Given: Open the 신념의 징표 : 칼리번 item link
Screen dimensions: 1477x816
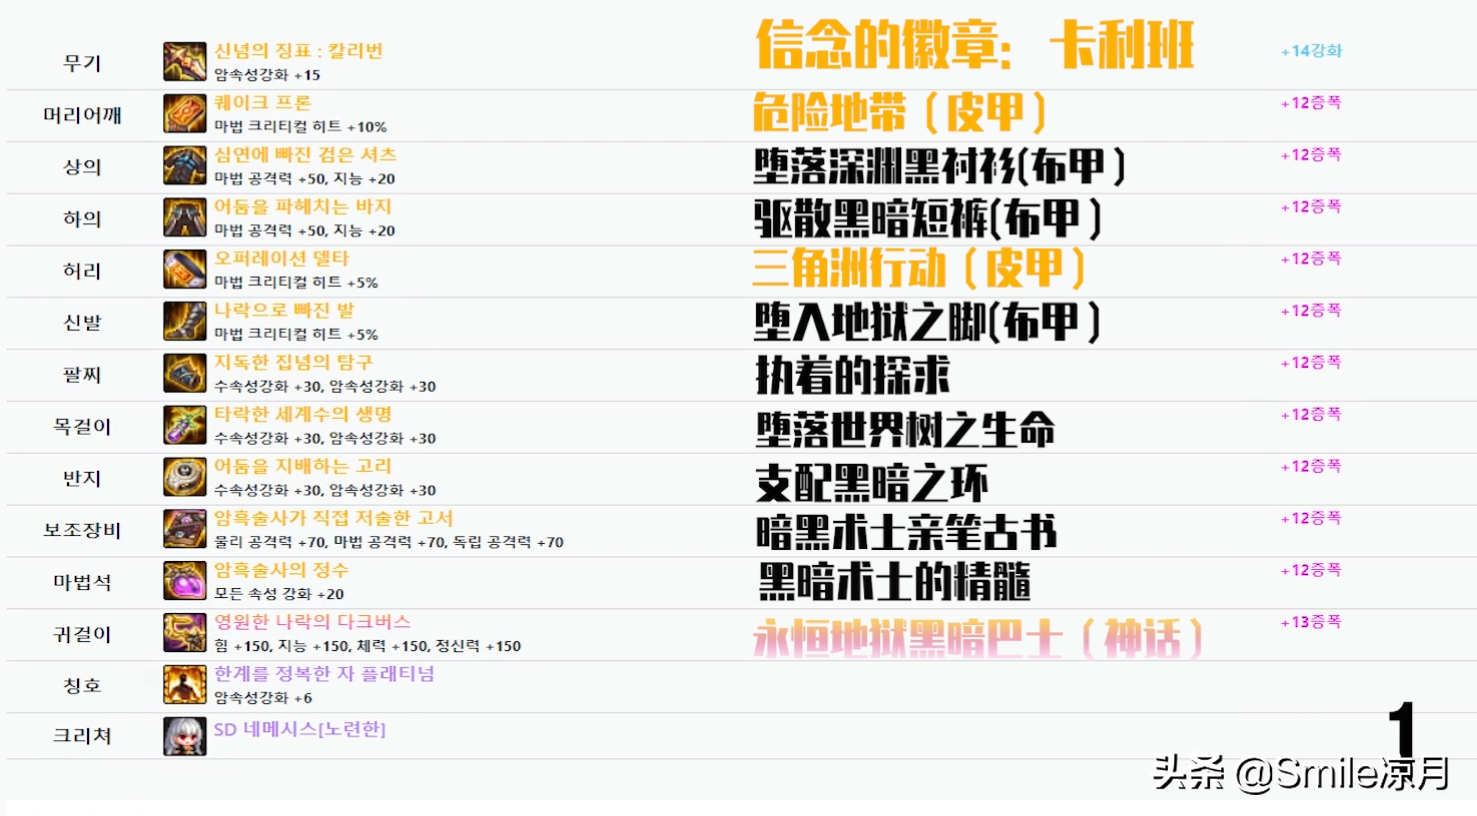Looking at the screenshot, I should point(298,51).
